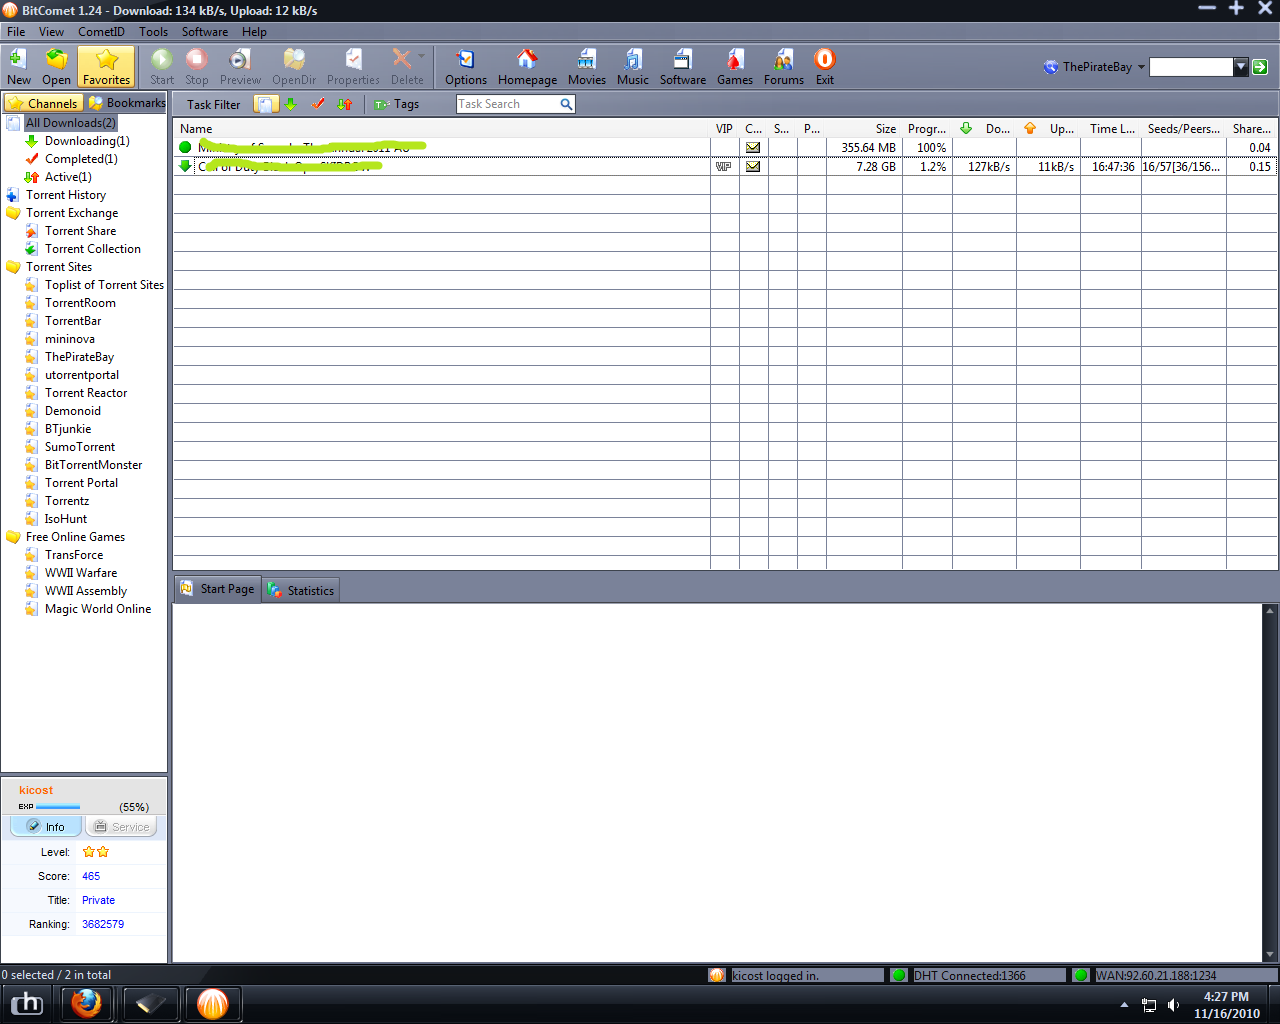Screen dimensions: 1280x1024
Task: Select Active(1) in the sidebar
Action: coord(68,177)
